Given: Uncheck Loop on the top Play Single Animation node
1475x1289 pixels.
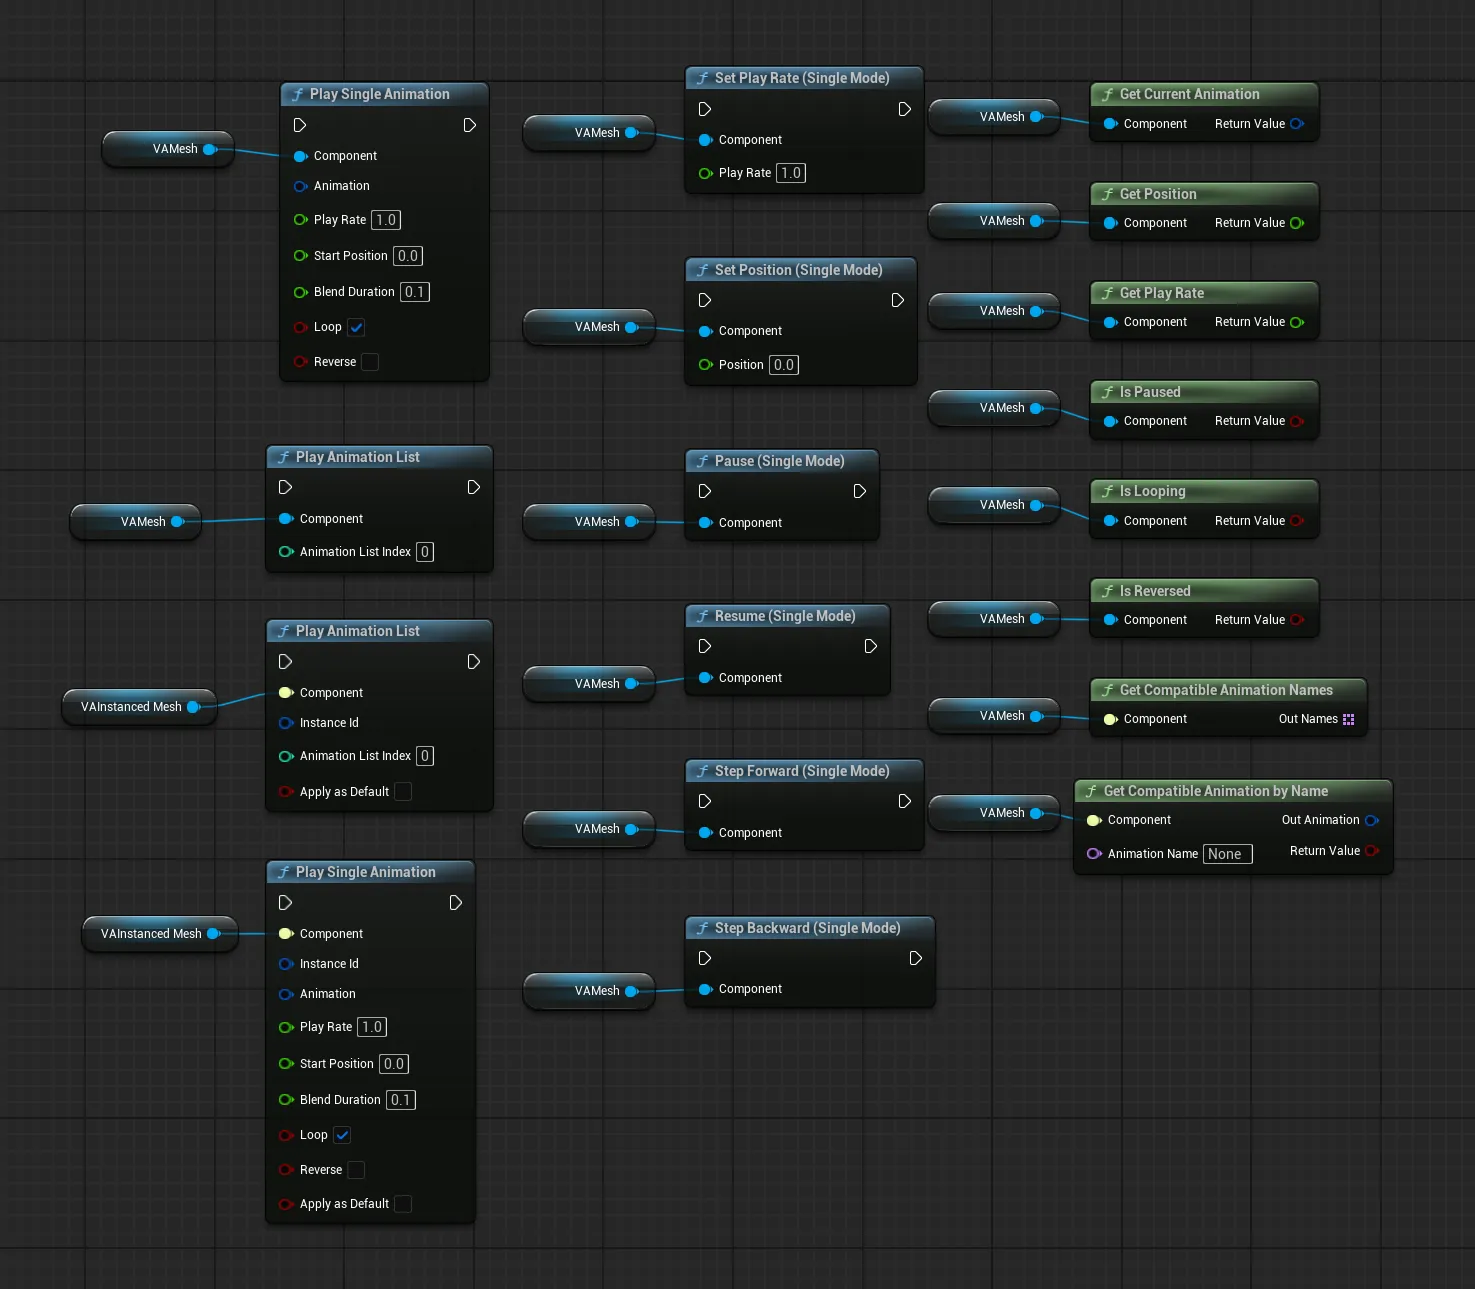Looking at the screenshot, I should pyautogui.click(x=357, y=327).
